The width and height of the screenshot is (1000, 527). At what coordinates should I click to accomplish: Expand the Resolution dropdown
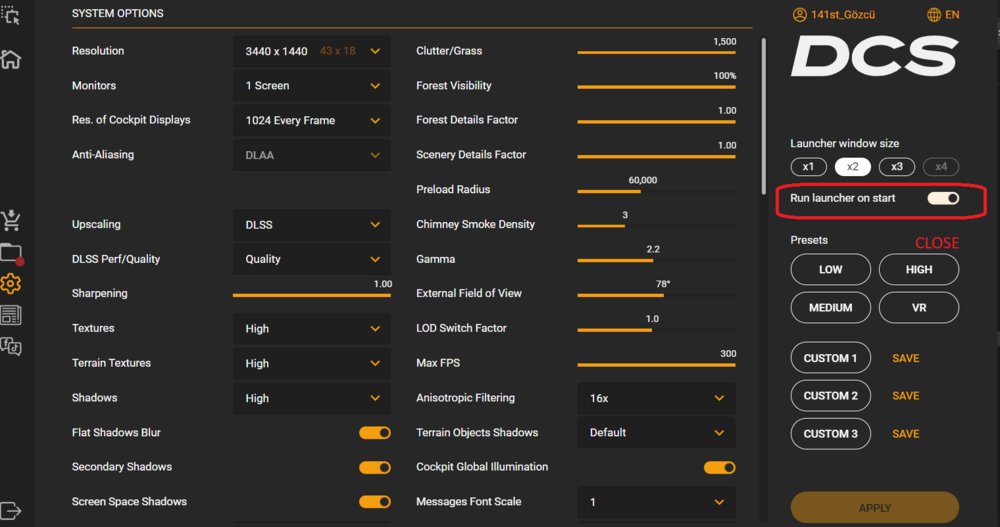pyautogui.click(x=312, y=51)
